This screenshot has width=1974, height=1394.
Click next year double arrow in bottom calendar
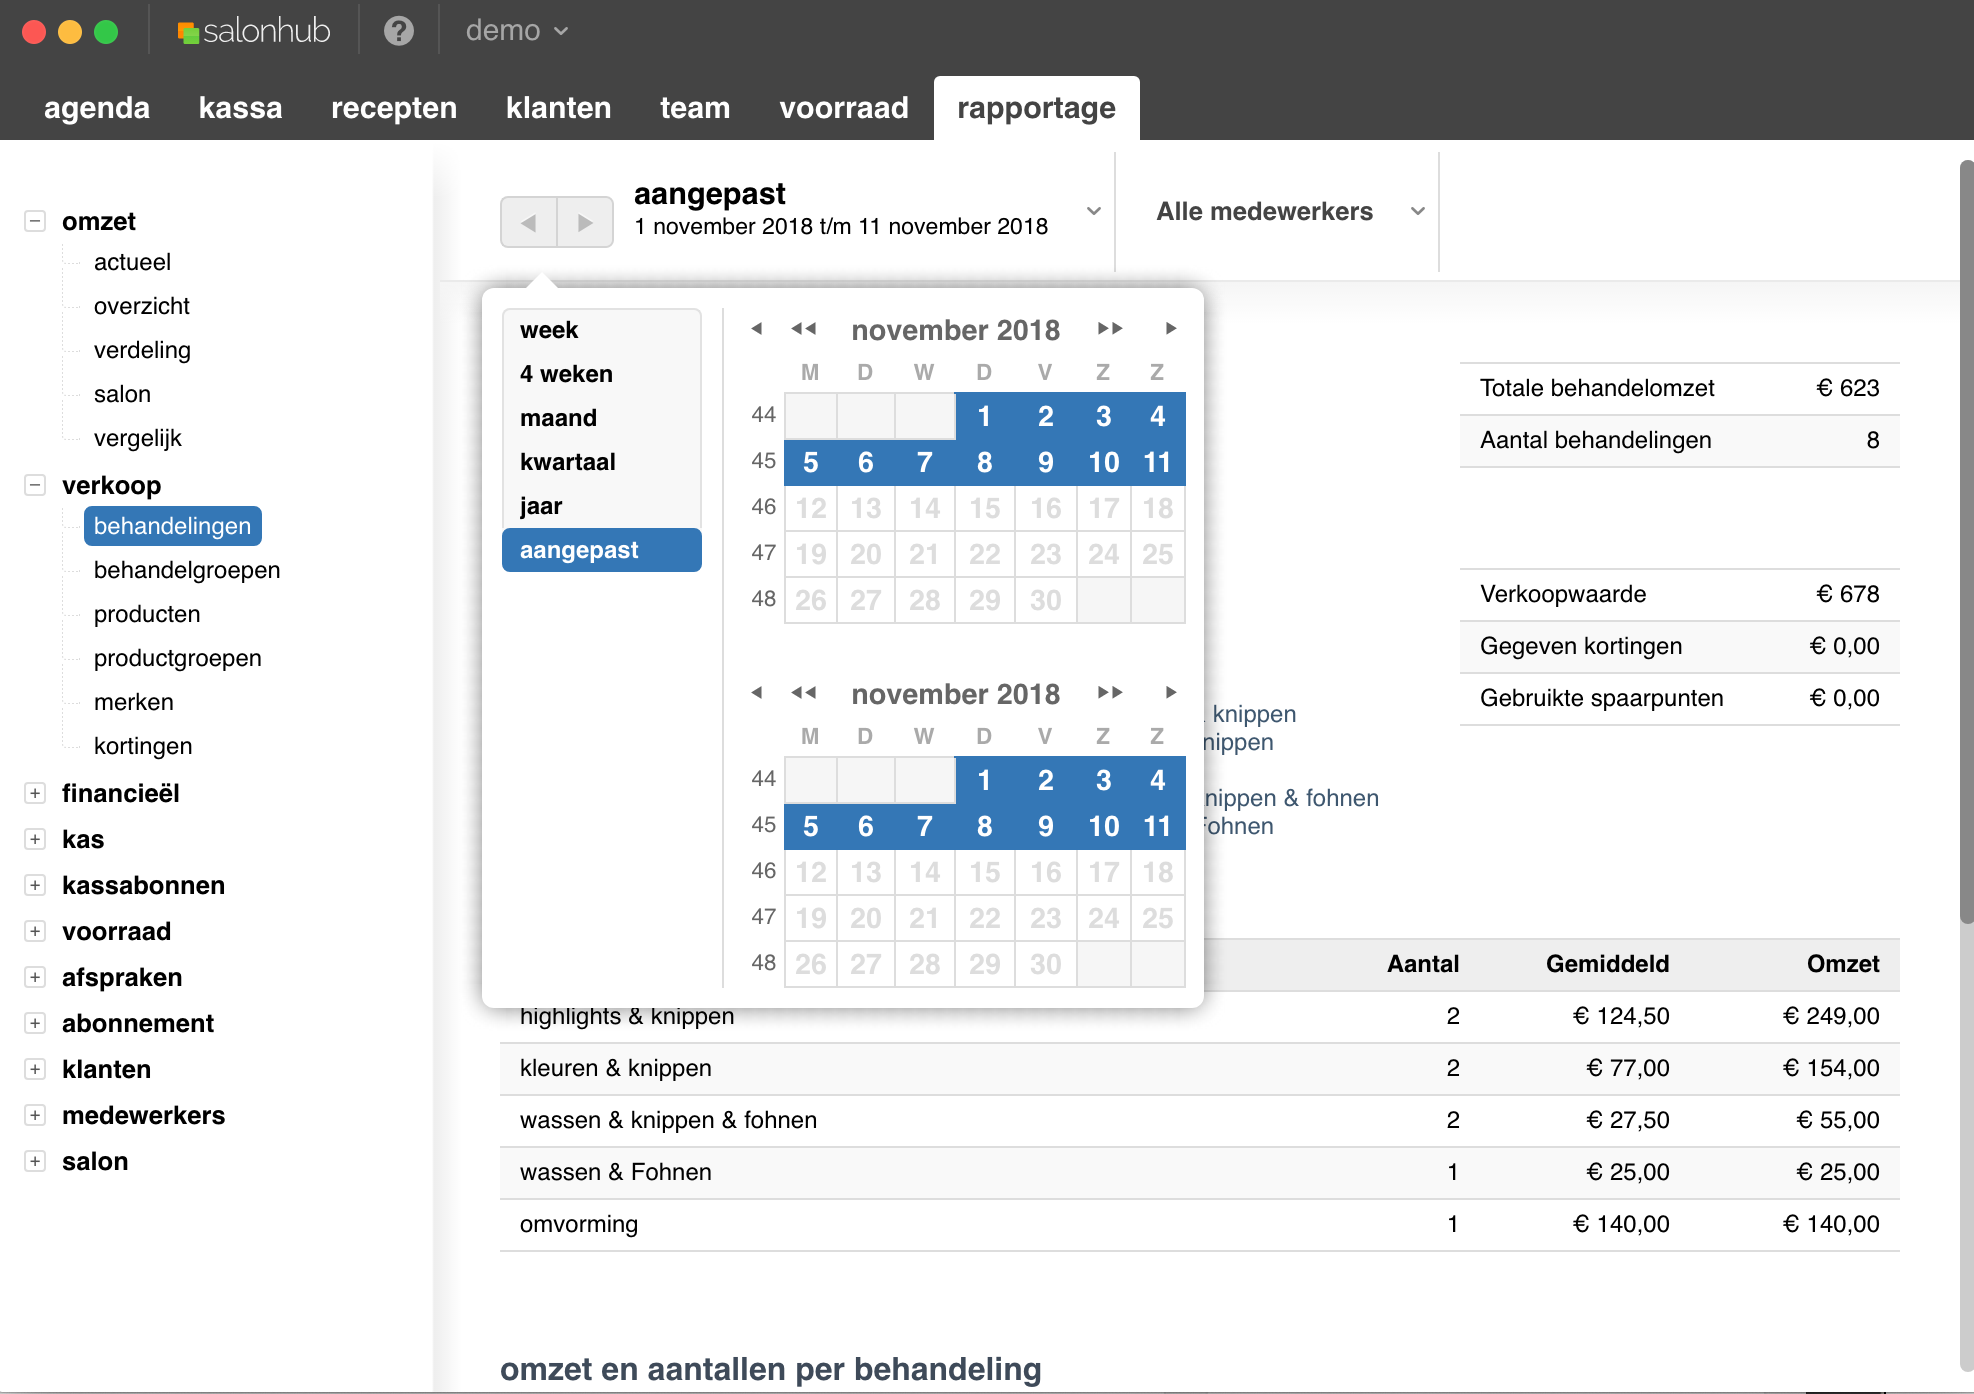[x=1110, y=693]
